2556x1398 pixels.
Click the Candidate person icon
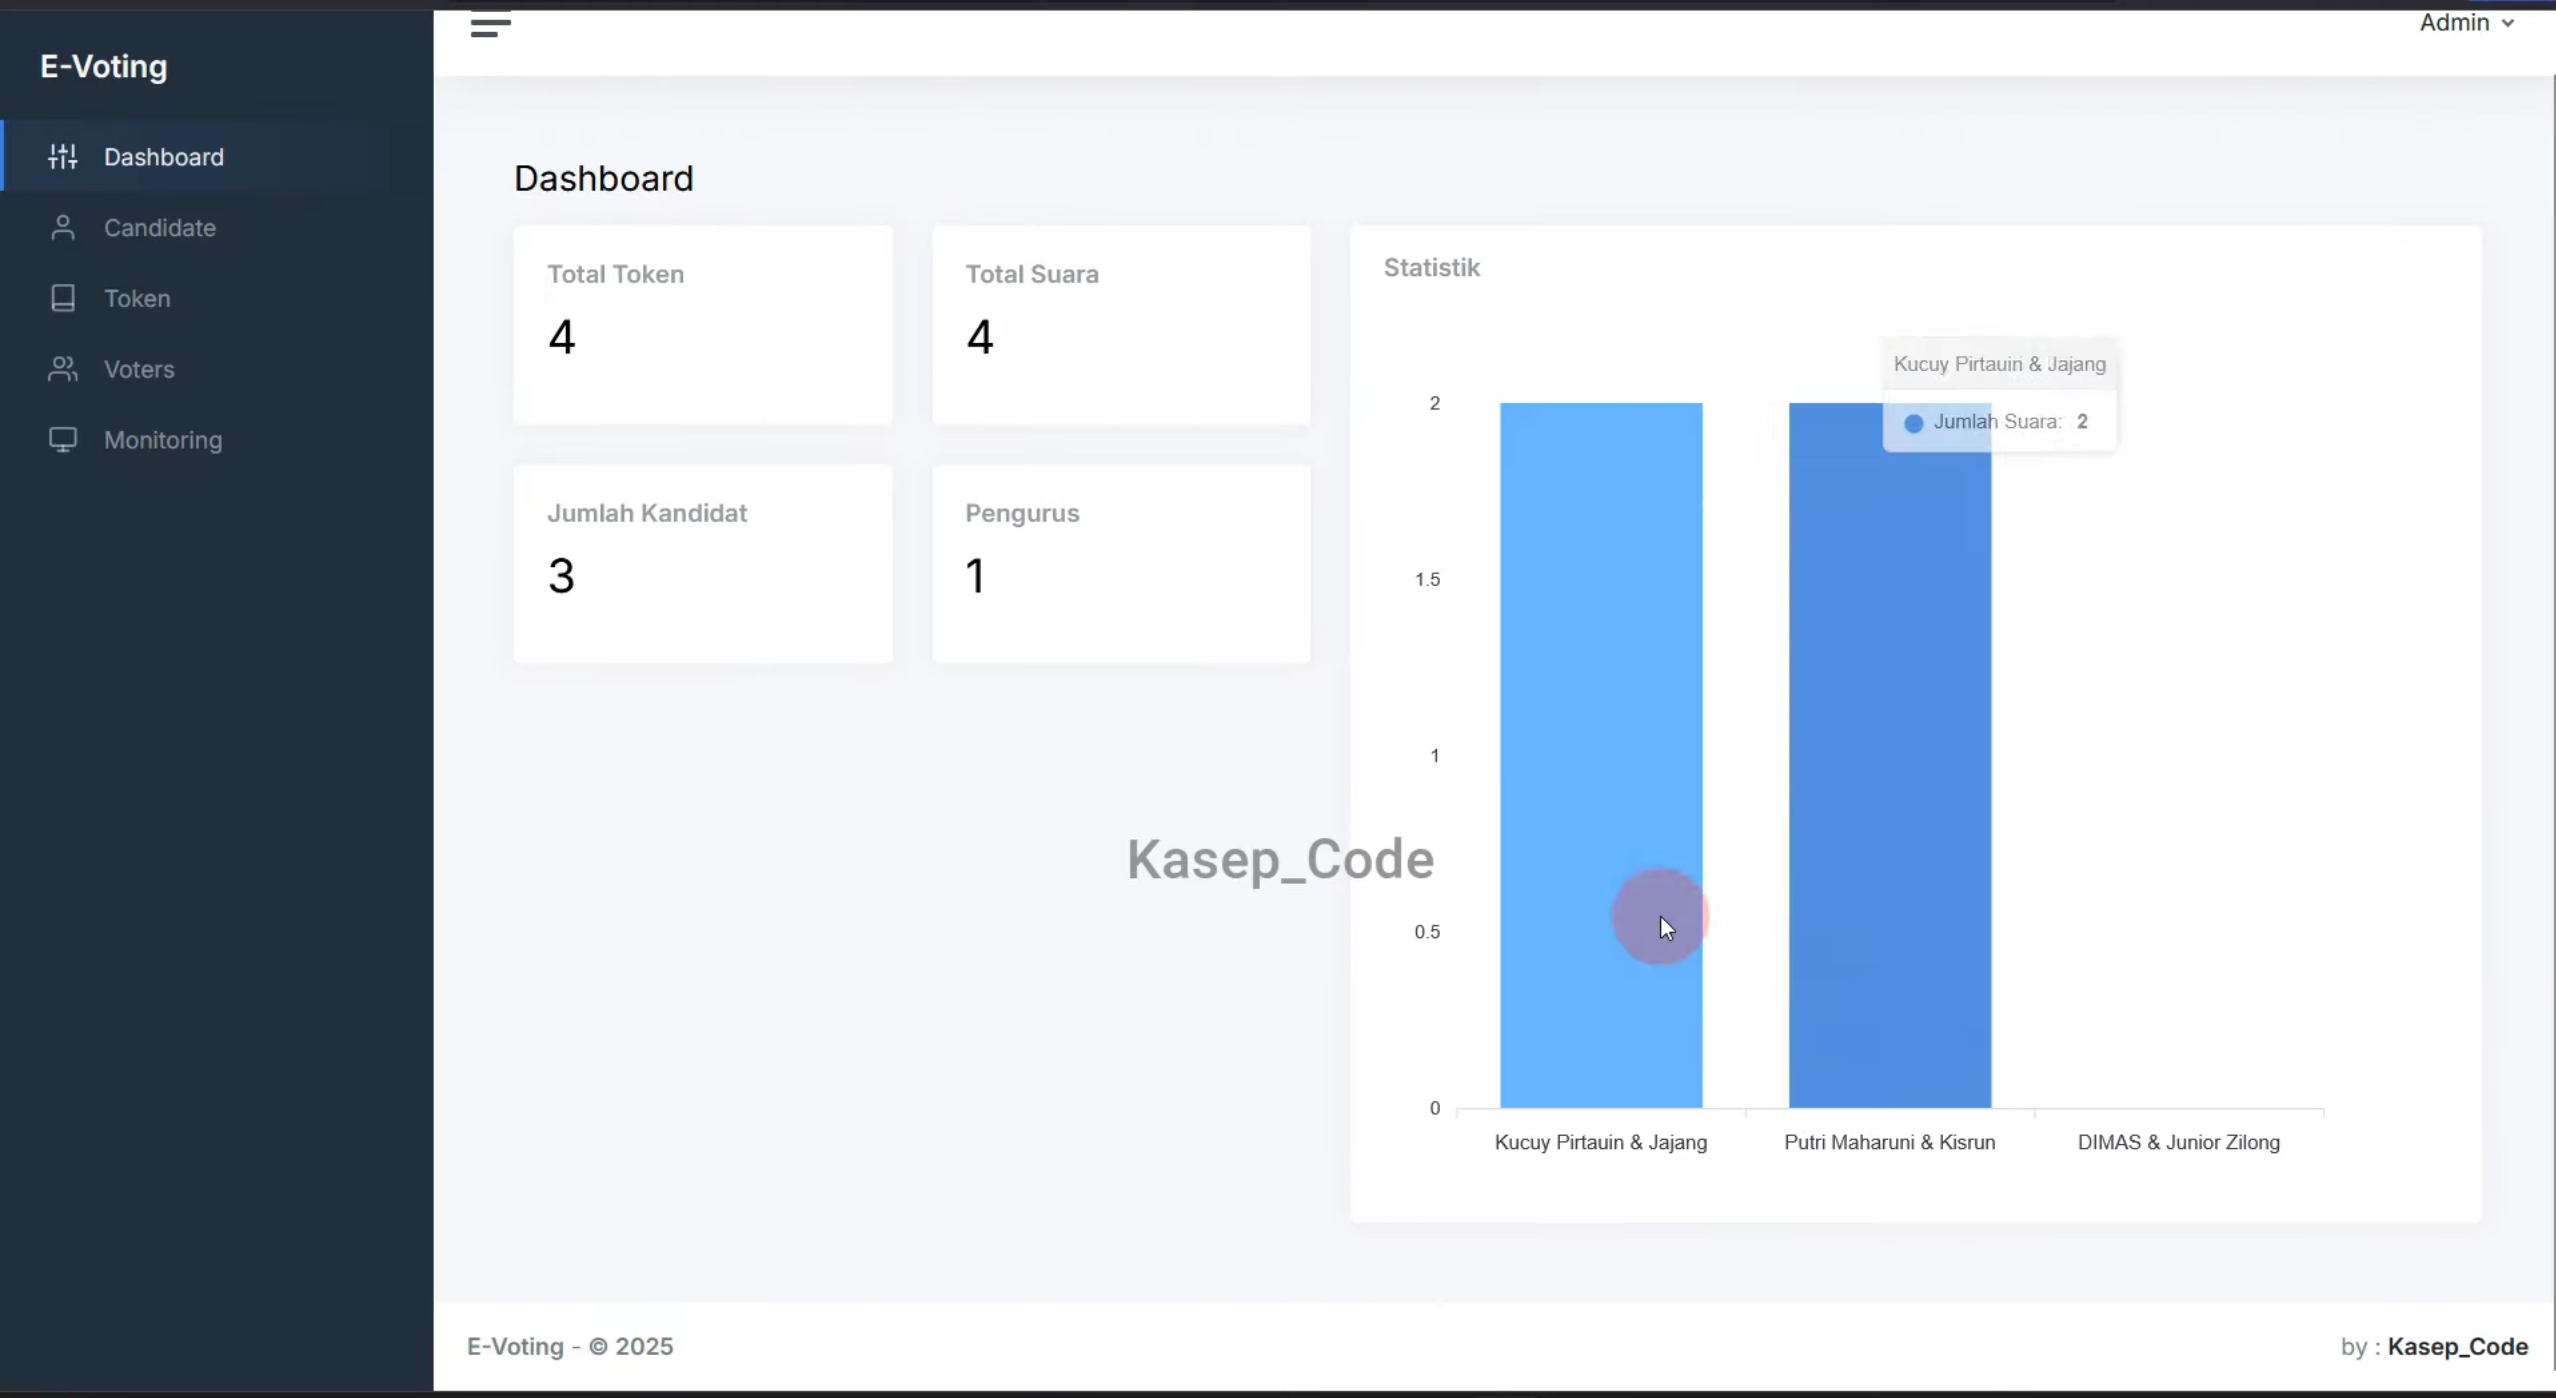click(x=63, y=228)
